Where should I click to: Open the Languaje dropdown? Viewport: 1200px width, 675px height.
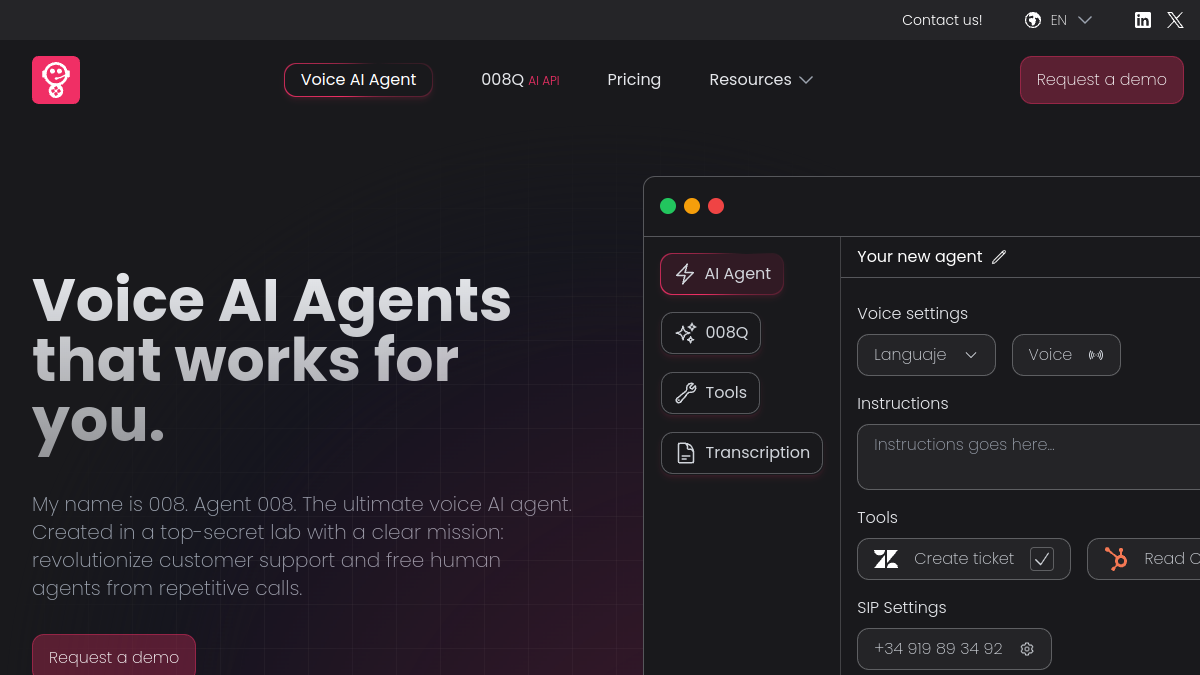926,355
